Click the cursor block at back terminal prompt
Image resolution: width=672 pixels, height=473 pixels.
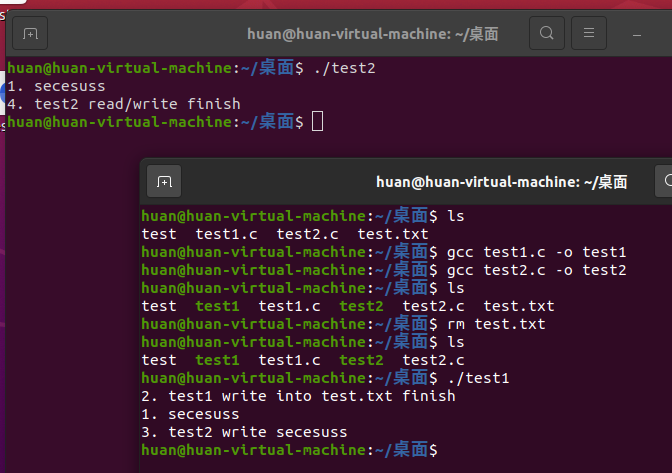(x=317, y=122)
